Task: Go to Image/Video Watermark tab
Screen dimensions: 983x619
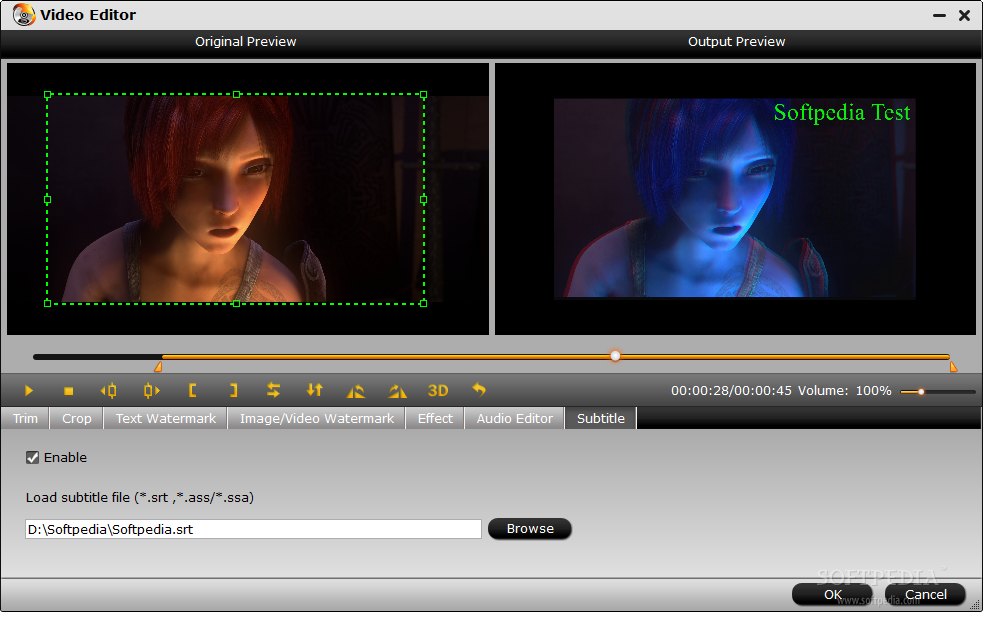Action: (x=317, y=418)
